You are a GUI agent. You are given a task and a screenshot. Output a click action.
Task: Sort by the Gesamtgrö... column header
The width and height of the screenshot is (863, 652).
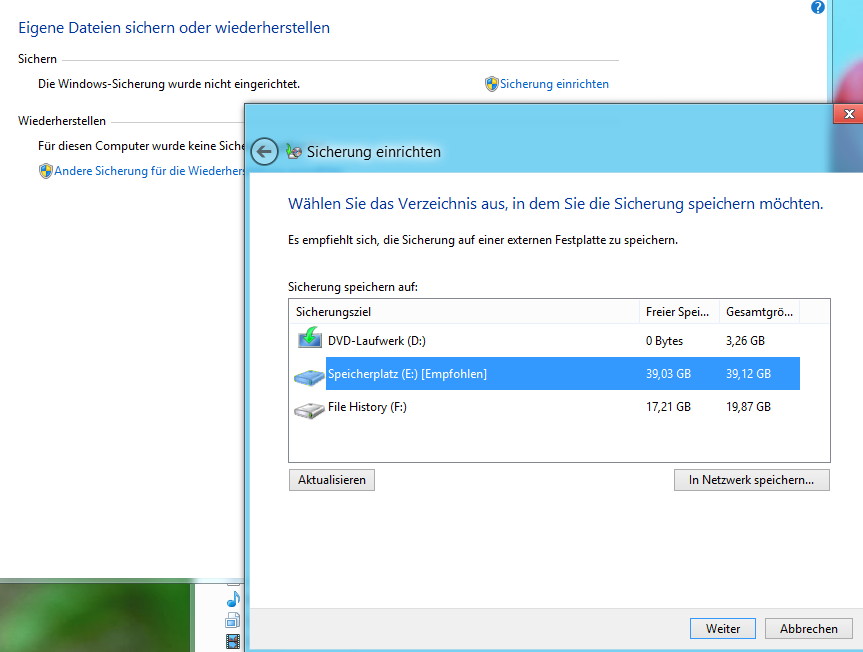(759, 312)
